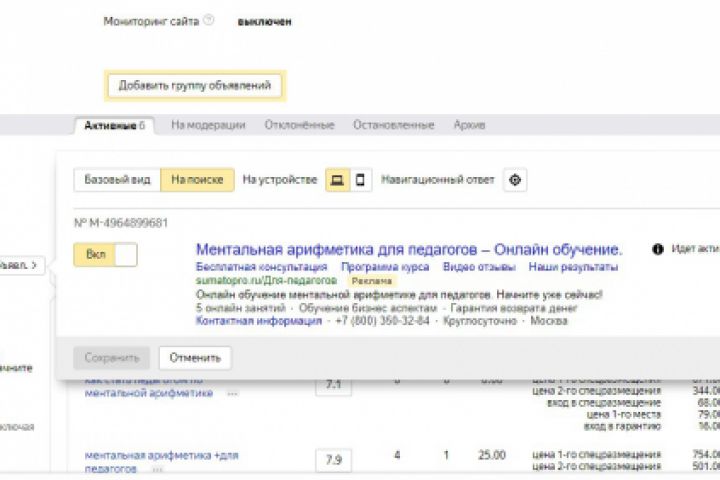
Task: Click the help icon next to Мониторинг сайта
Action: coord(209,20)
